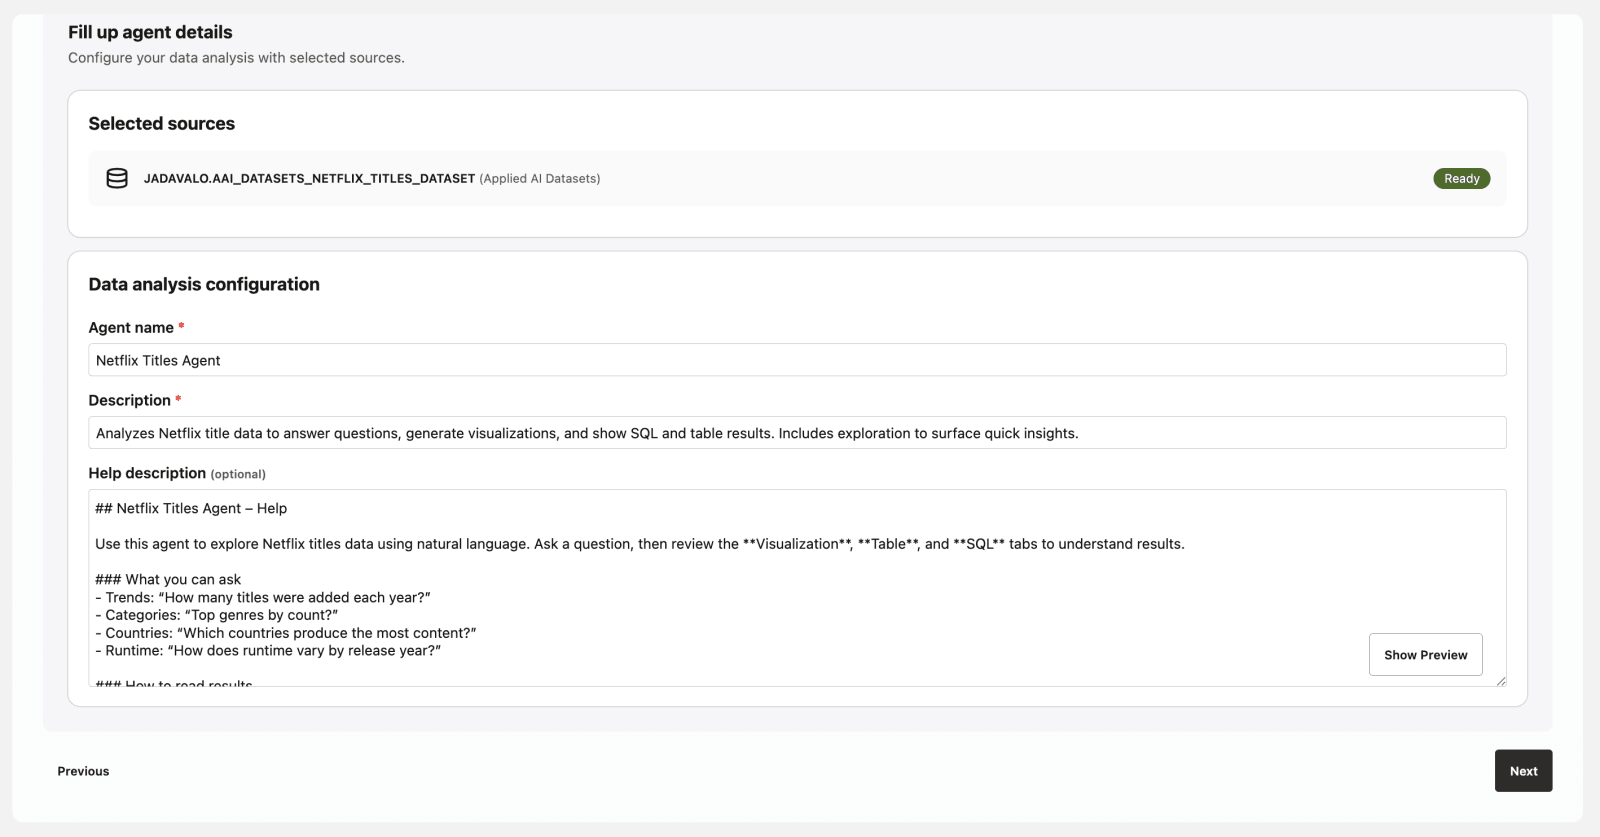Click the Show Preview button

1426,654
